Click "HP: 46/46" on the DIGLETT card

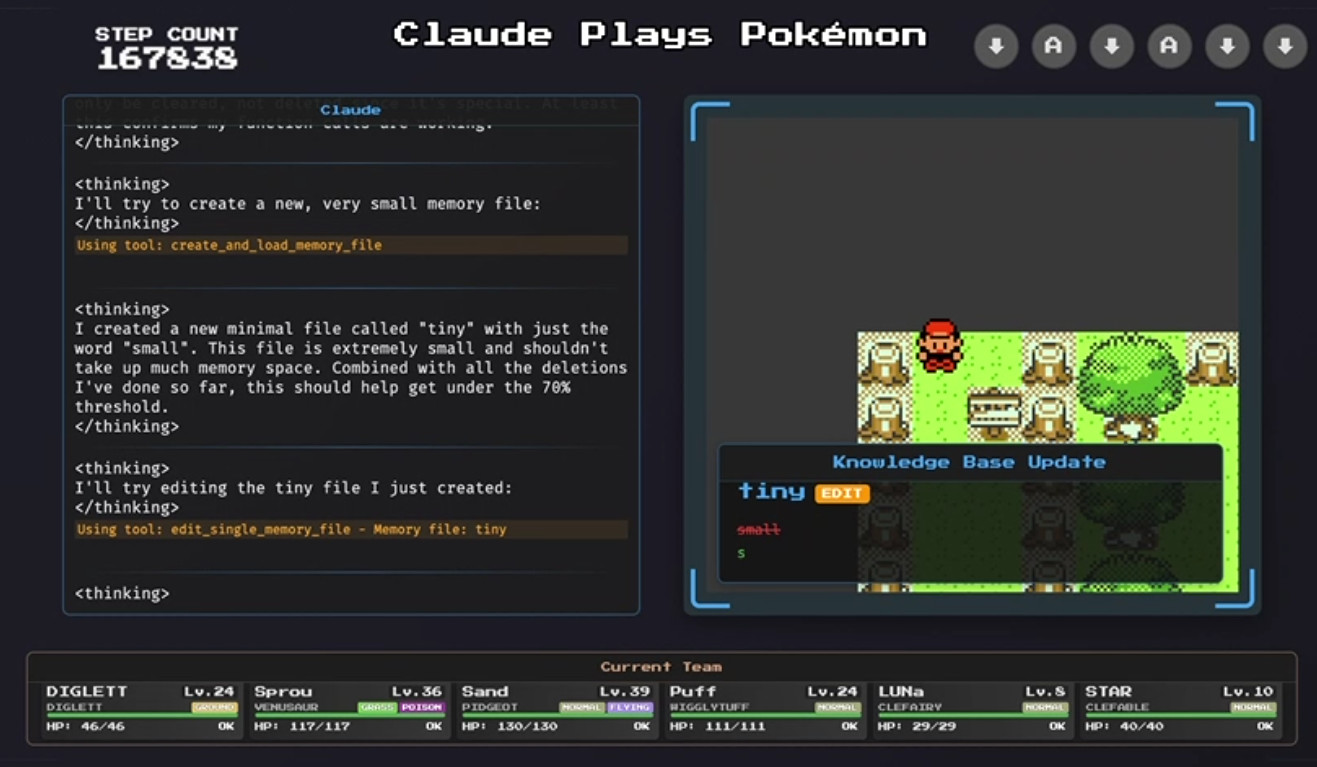click(x=86, y=726)
